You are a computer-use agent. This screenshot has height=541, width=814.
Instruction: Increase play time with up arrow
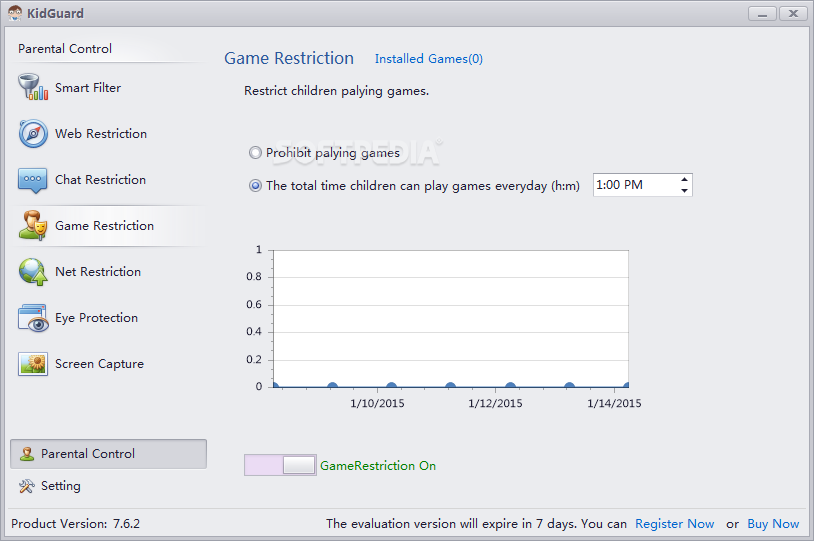coord(684,179)
